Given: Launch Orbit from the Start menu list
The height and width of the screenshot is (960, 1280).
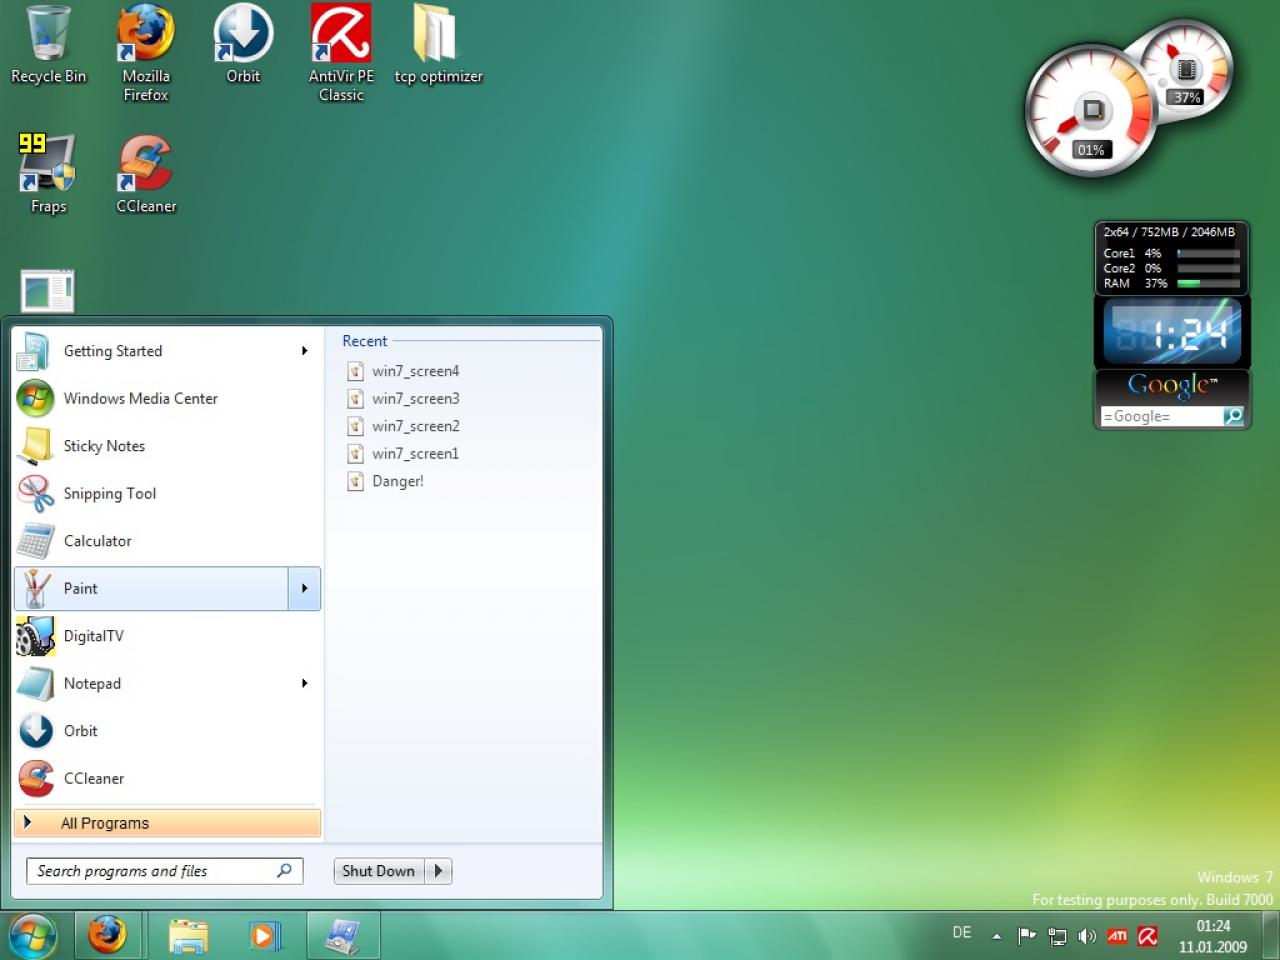Looking at the screenshot, I should [x=167, y=731].
